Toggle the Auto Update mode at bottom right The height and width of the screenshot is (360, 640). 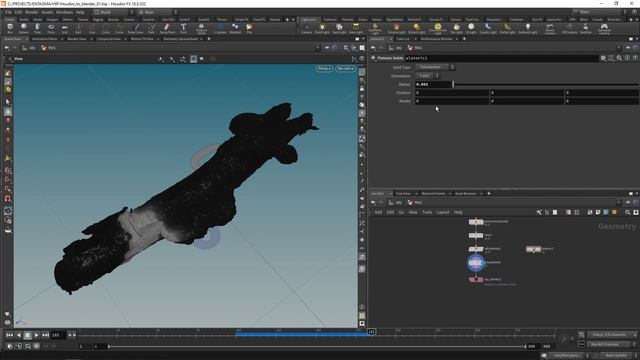tap(616, 356)
